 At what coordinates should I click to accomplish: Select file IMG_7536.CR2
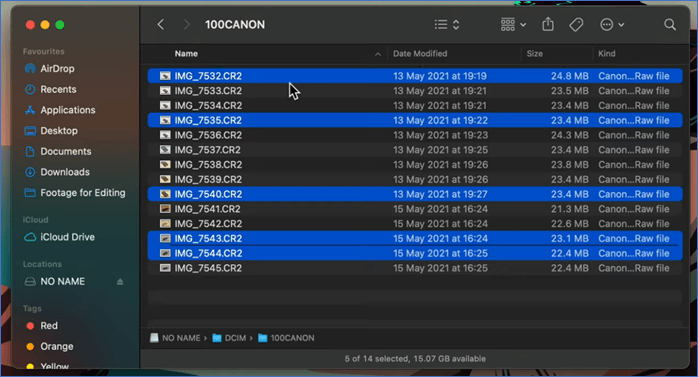415,135
